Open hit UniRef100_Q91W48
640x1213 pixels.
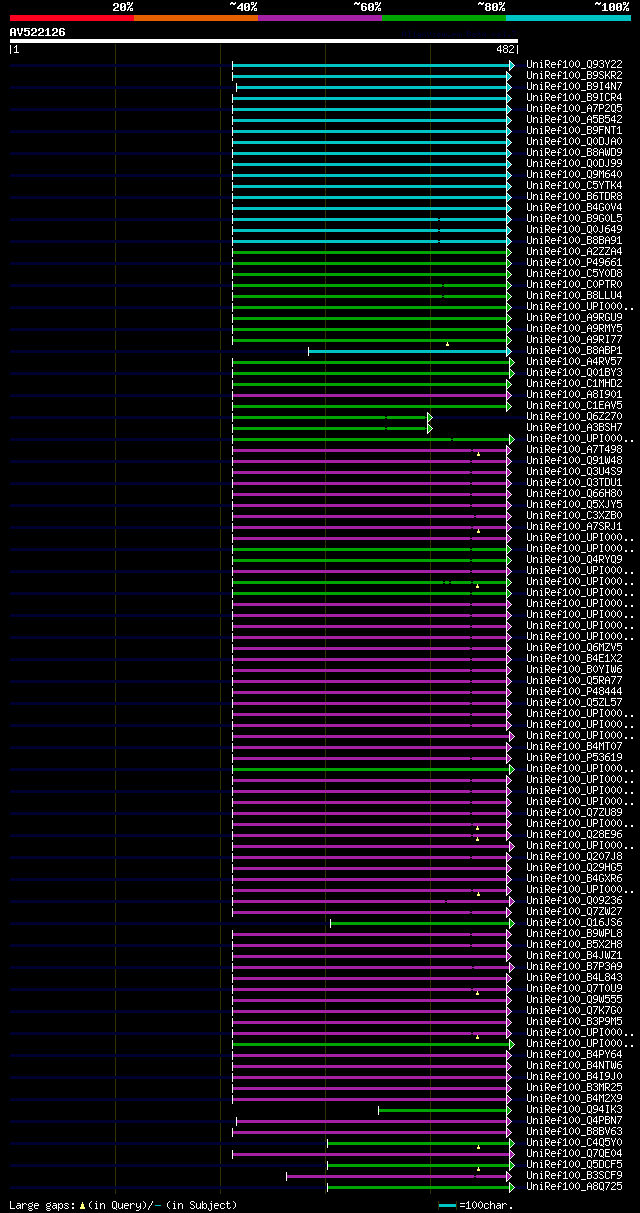click(574, 460)
